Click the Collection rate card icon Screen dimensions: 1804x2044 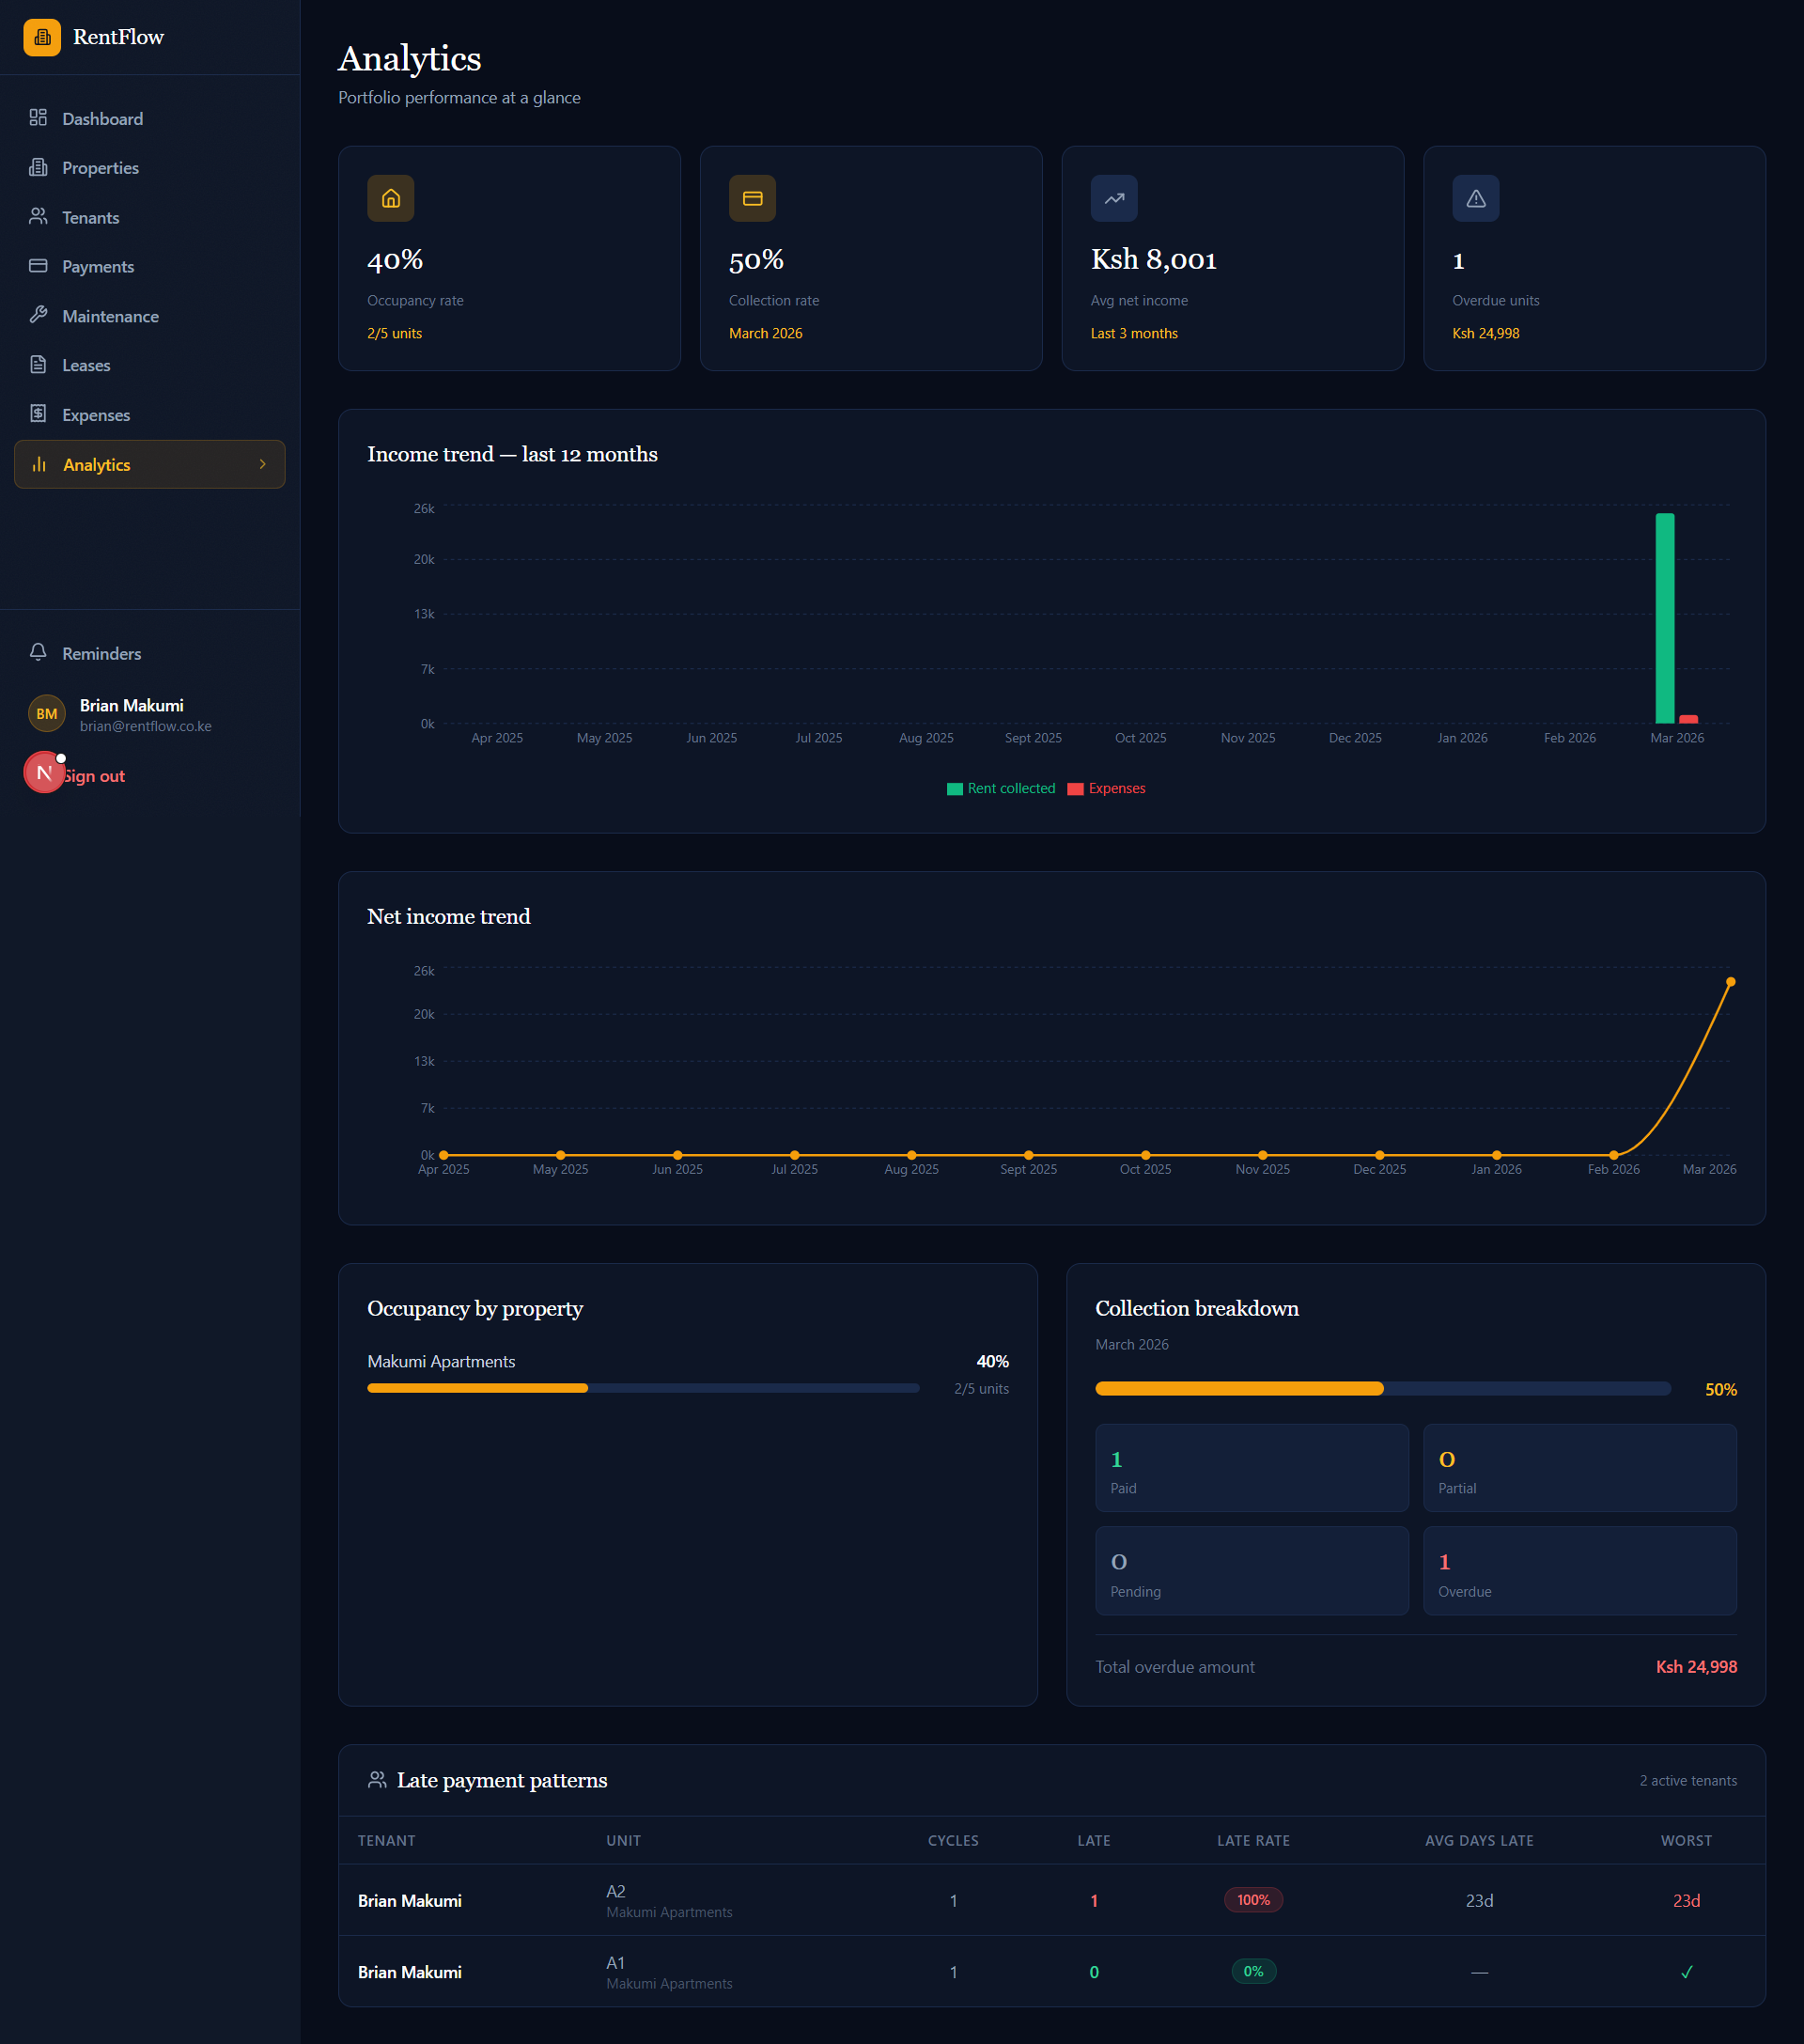752,199
